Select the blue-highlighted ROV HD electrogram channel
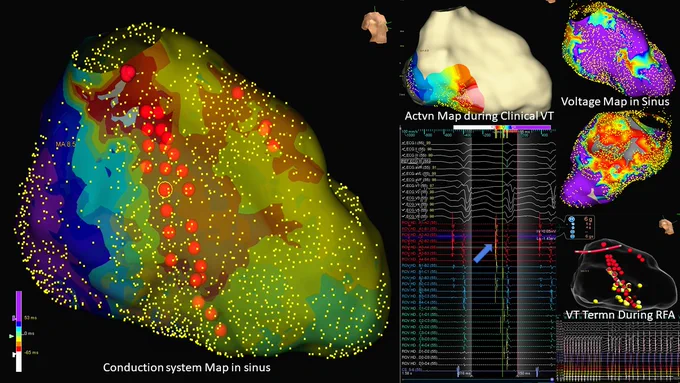 coord(479,237)
